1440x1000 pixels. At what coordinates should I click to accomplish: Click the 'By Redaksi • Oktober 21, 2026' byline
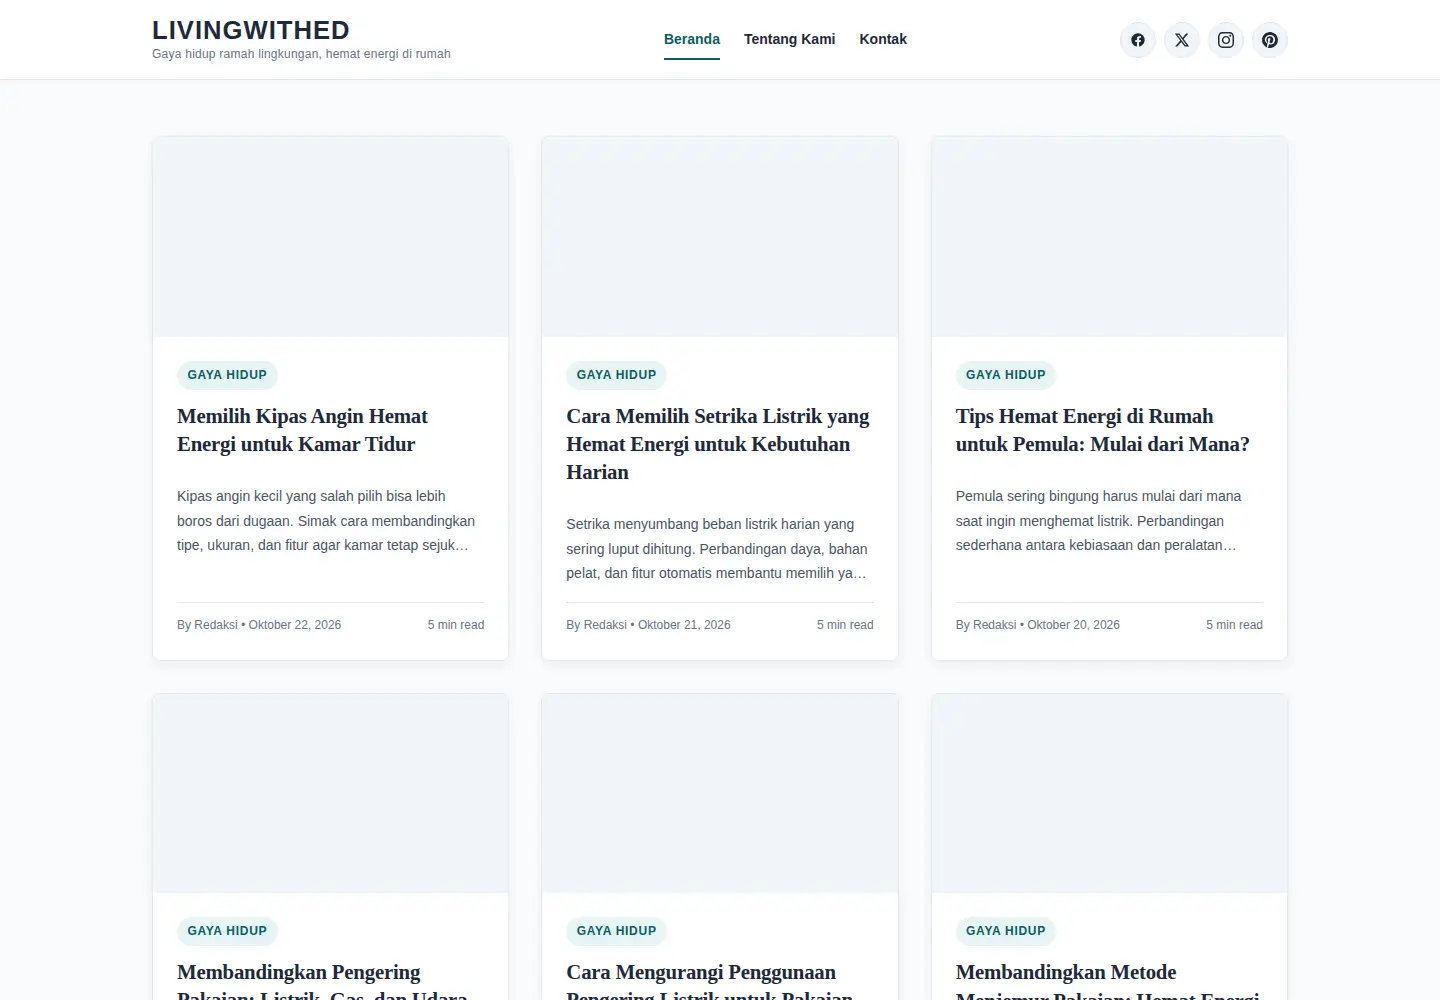point(648,625)
